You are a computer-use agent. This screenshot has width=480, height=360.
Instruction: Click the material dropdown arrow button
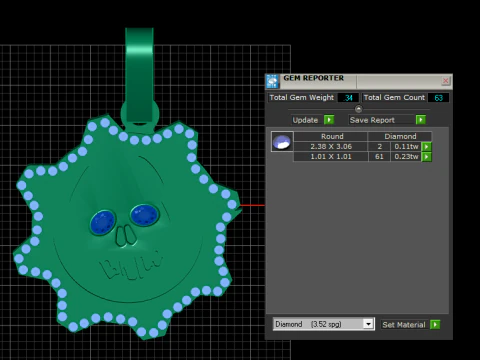pyautogui.click(x=368, y=324)
